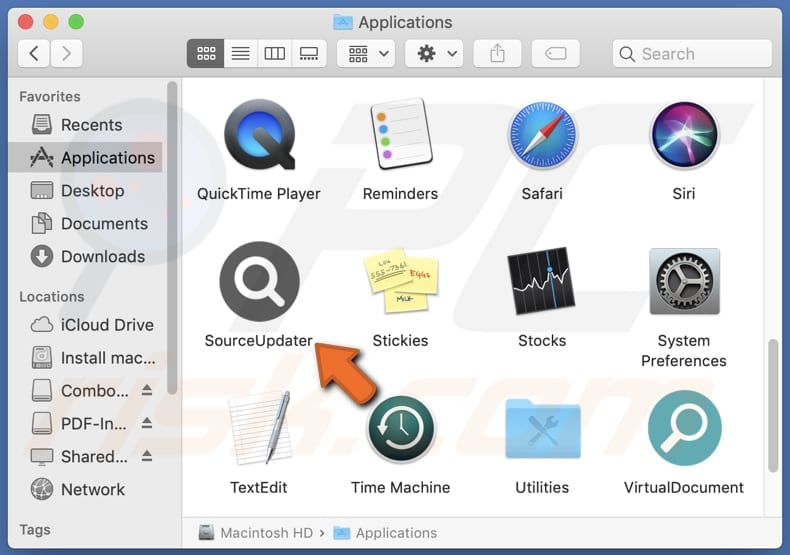Focus the Search field

tap(692, 53)
